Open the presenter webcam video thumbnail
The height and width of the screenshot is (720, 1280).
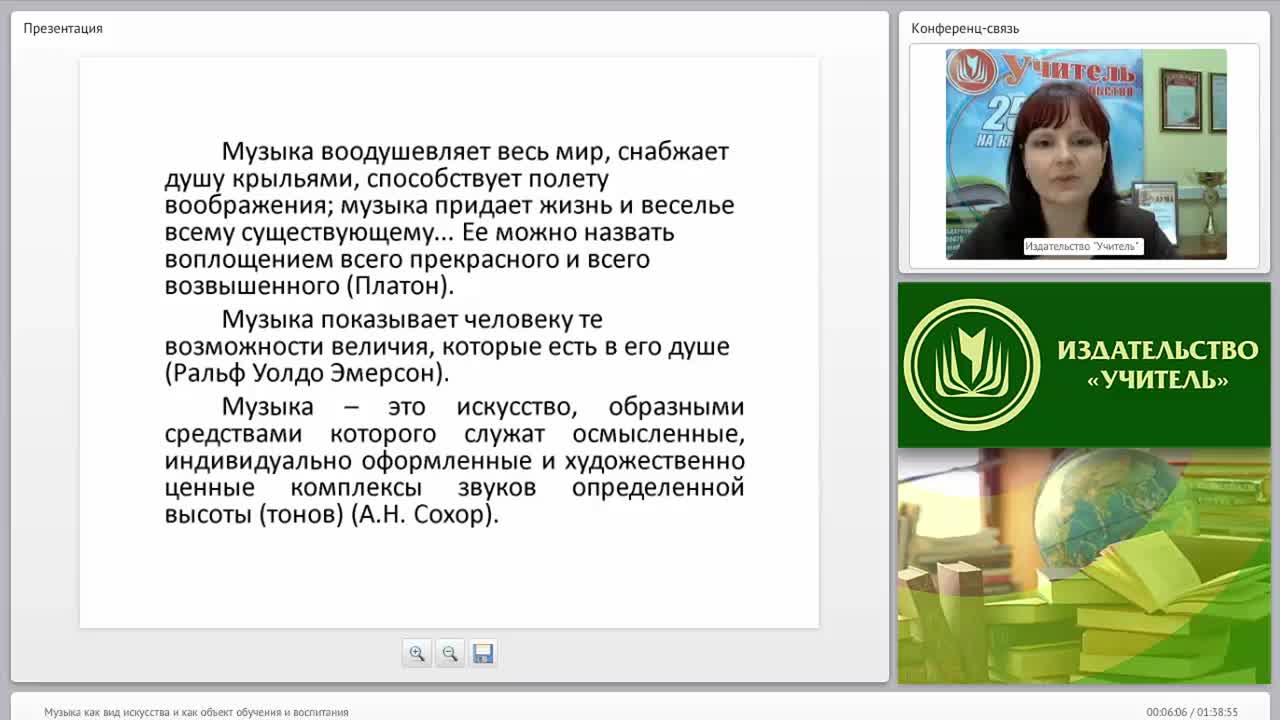1086,154
